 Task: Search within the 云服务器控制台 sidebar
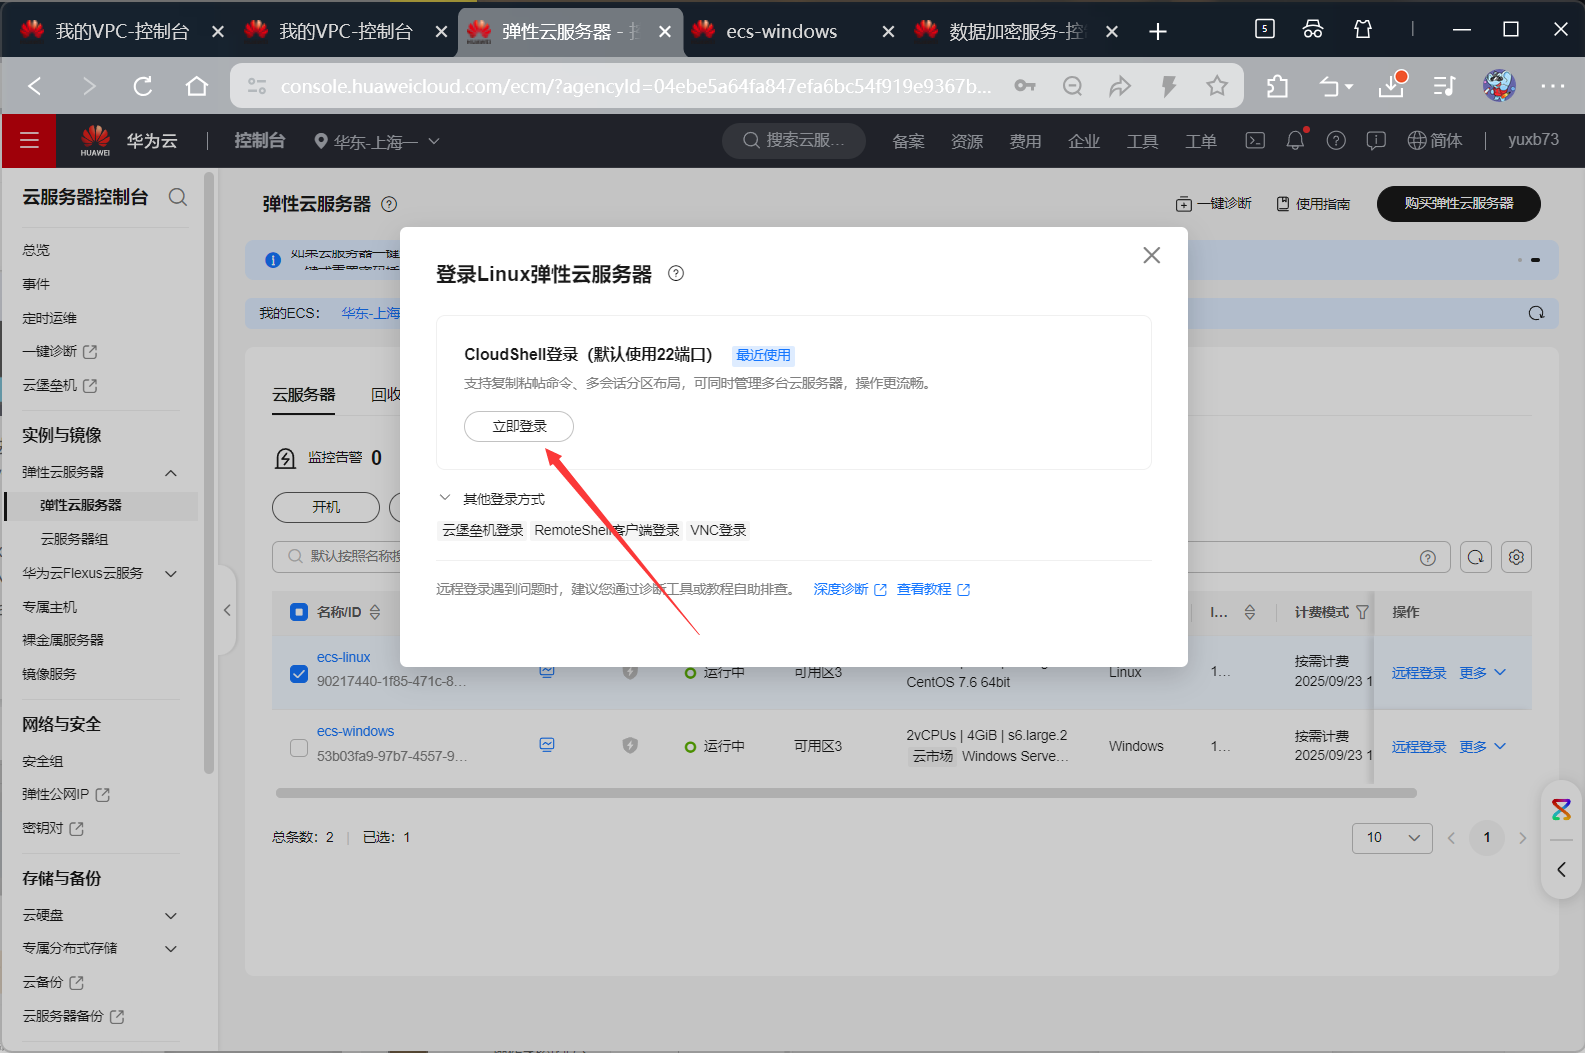pyautogui.click(x=178, y=197)
